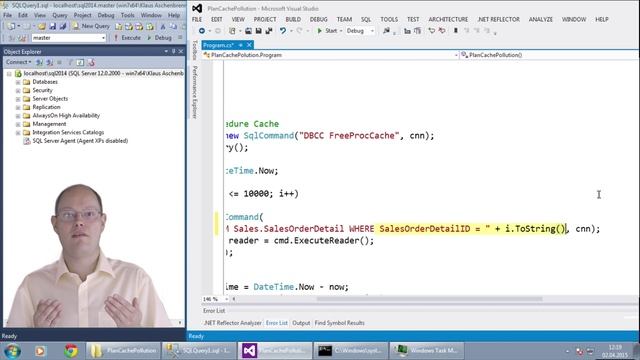Viewport: 640px width, 360px height.
Task: Click the disconnect icon in Object Explorer toolbar
Action: click(x=49, y=62)
